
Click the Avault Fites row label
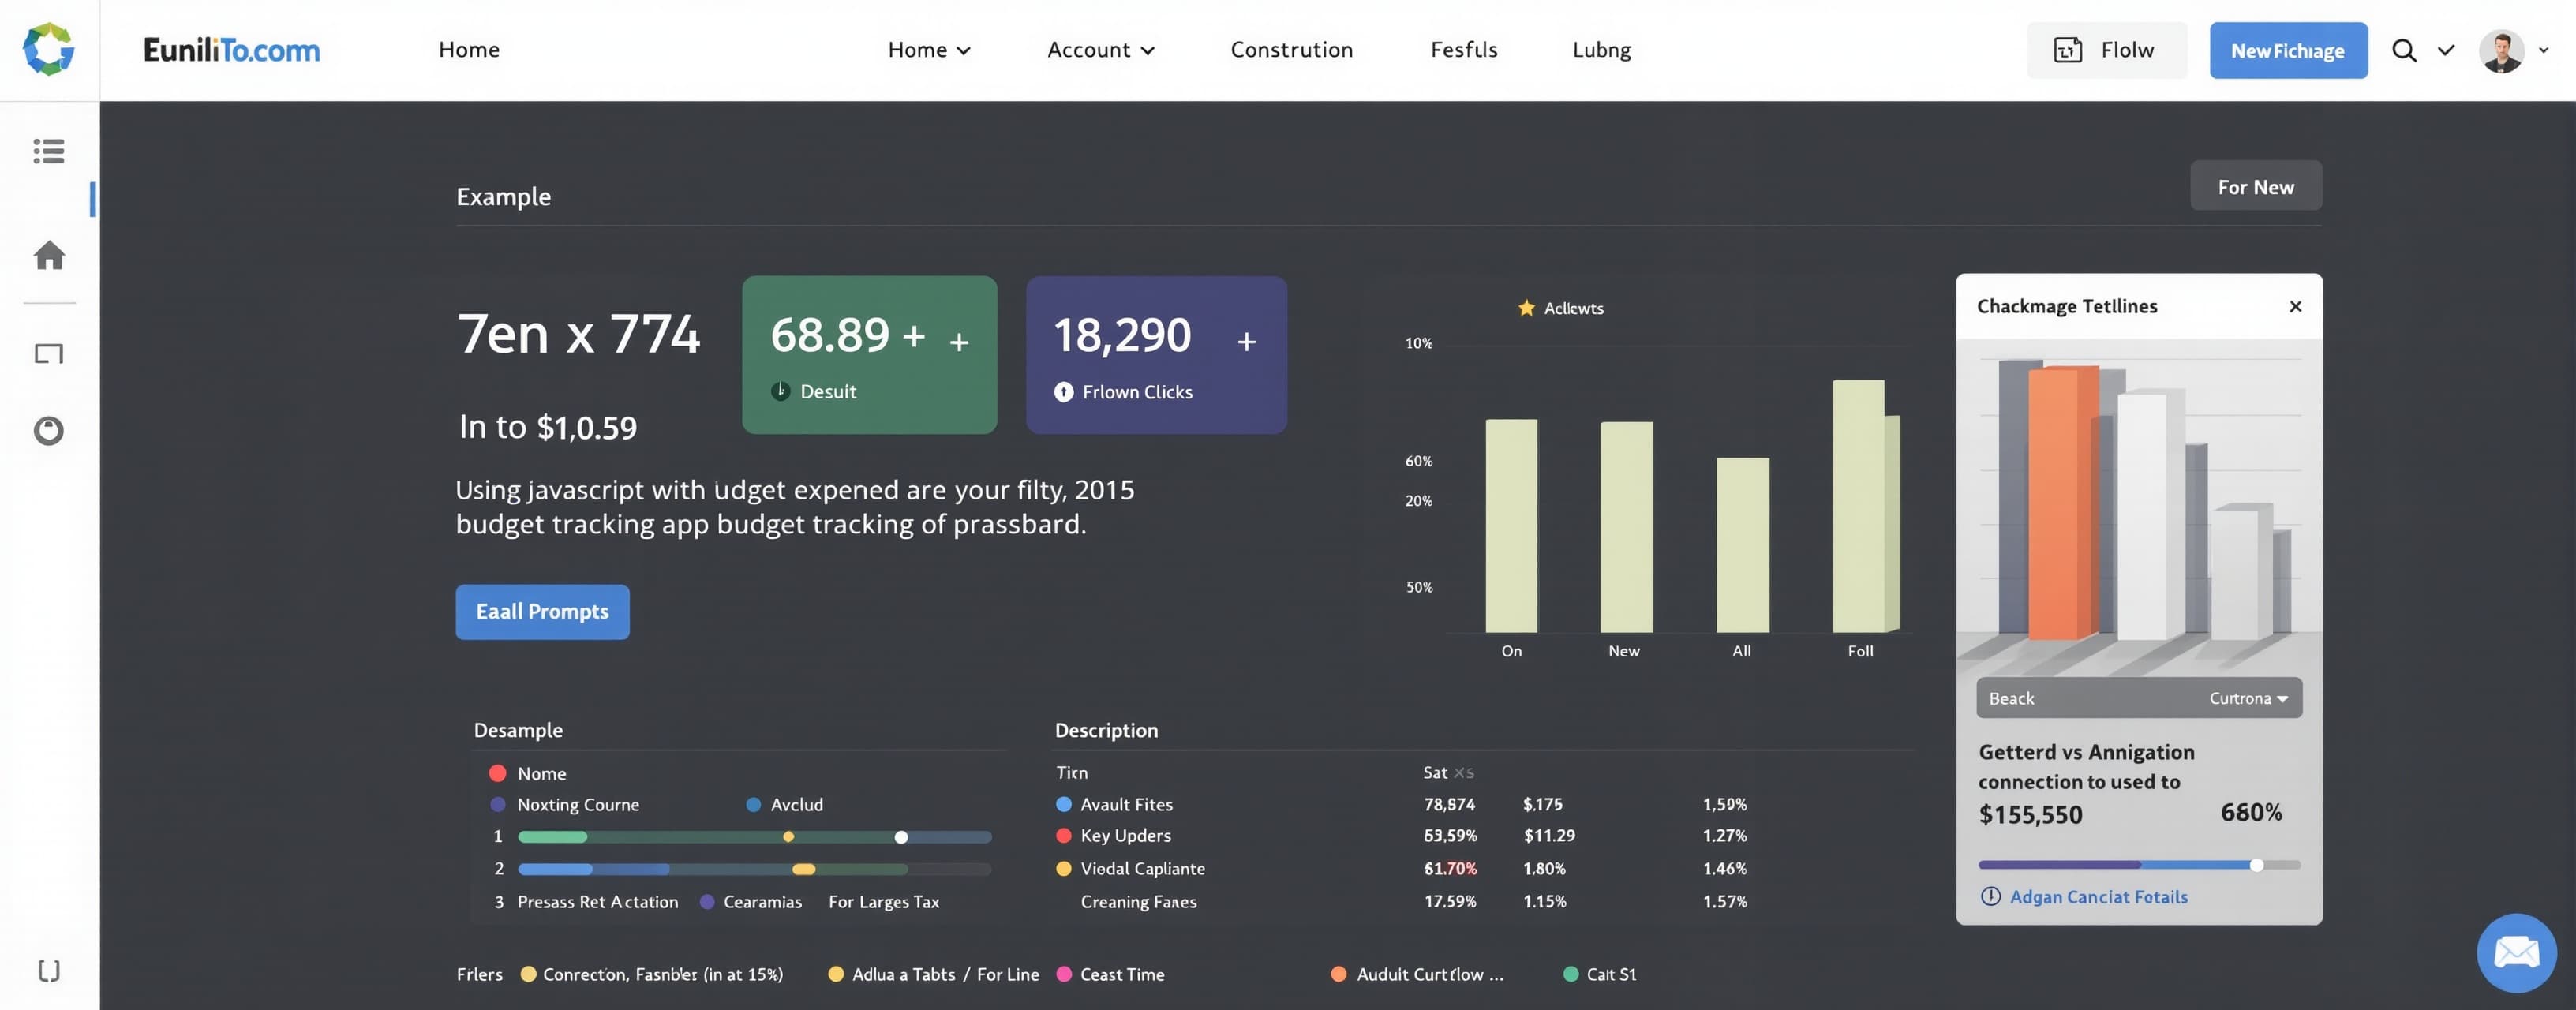1126,804
